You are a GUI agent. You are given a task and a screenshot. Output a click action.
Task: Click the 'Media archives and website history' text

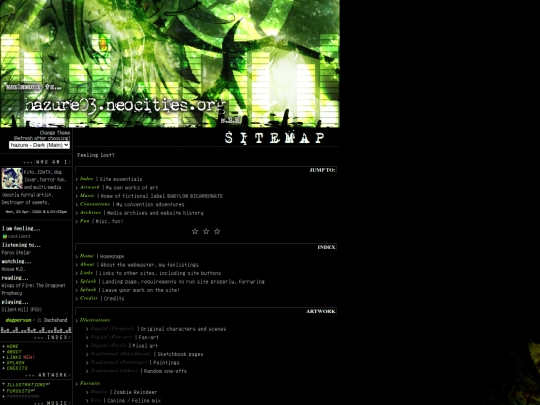tap(155, 213)
